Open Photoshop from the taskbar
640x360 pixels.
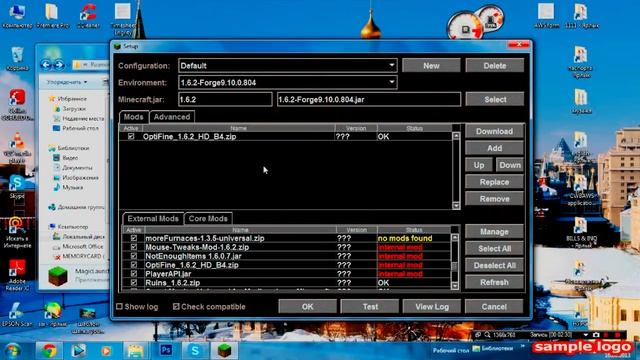tap(166, 350)
